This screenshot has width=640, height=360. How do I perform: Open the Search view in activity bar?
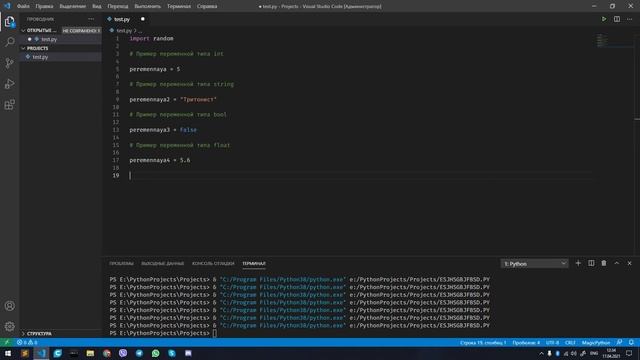[x=10, y=42]
